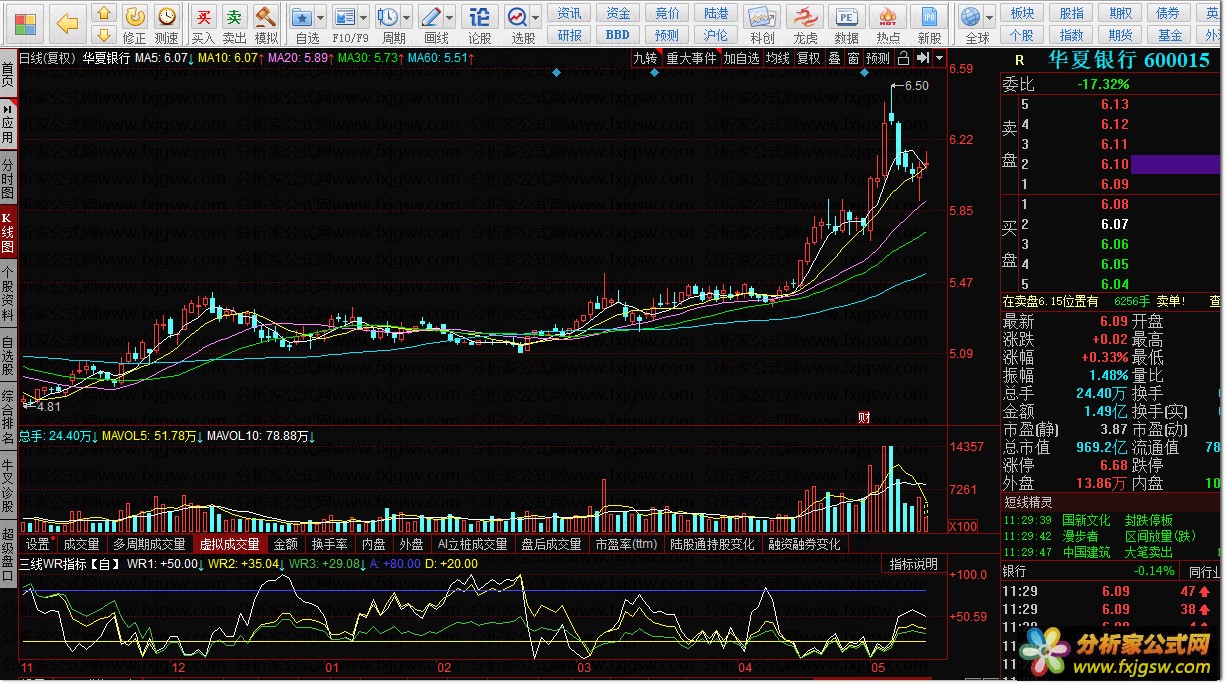The width and height of the screenshot is (1227, 684).
Task: Toggle 重大事件 major events display
Action: tap(691, 58)
